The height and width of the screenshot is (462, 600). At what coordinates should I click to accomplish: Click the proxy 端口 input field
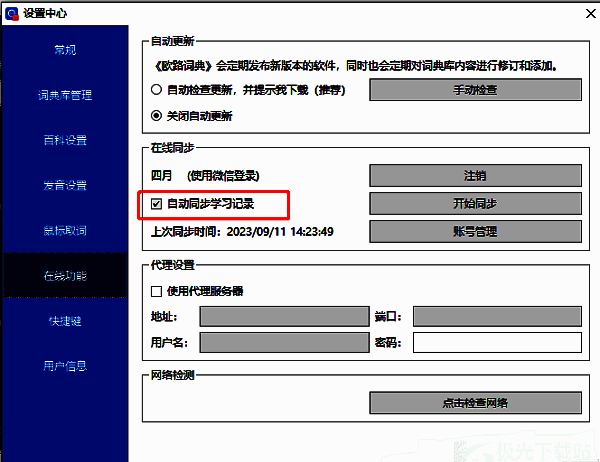pyautogui.click(x=497, y=317)
